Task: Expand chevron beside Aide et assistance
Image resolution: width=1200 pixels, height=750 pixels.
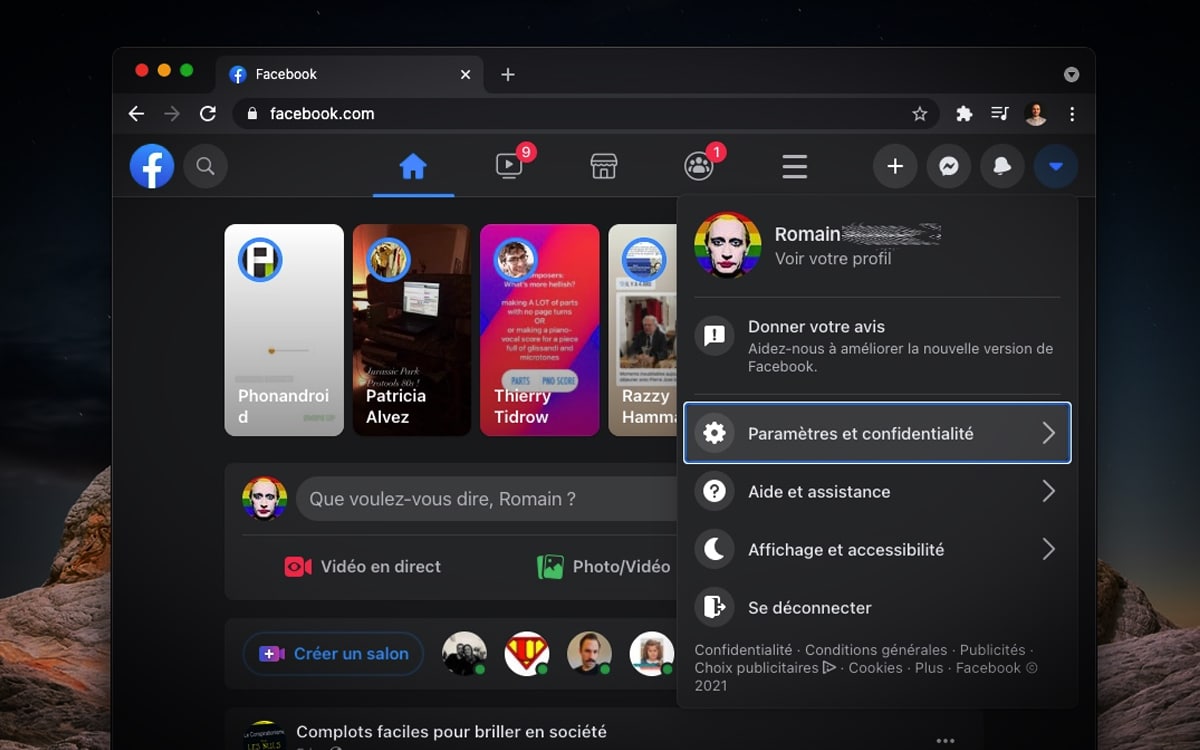Action: [1048, 491]
